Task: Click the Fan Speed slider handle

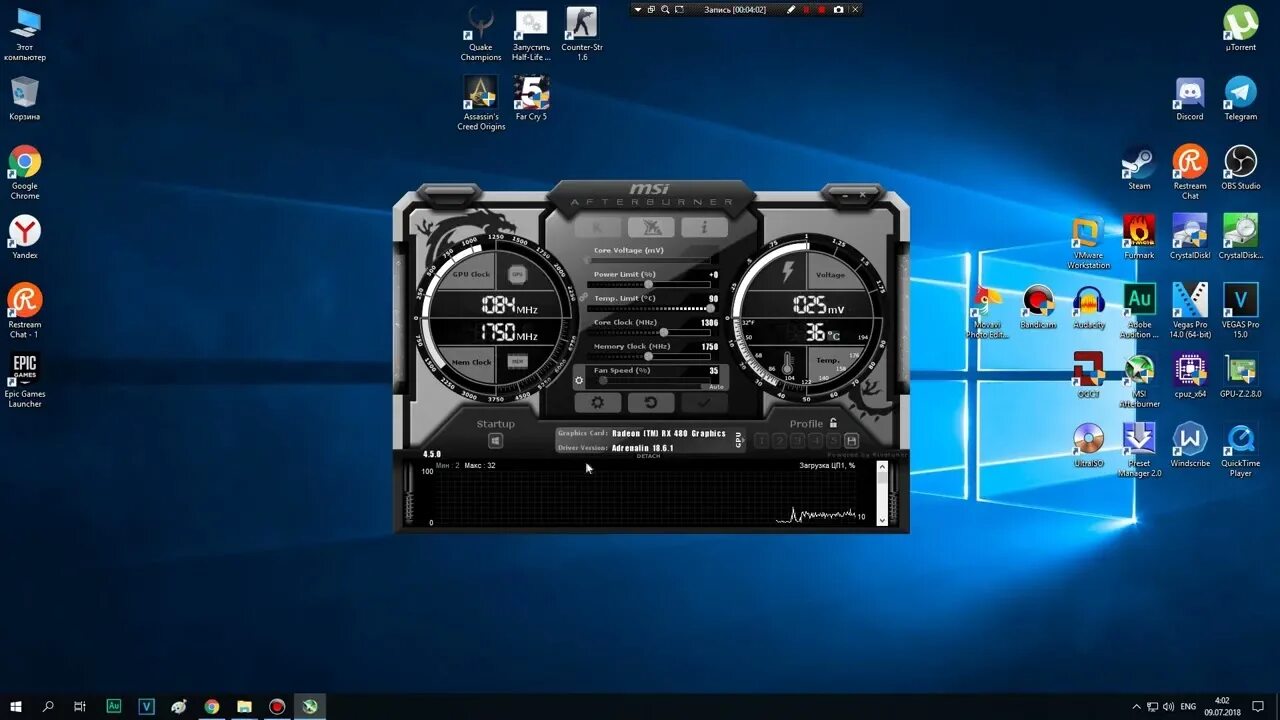Action: [x=603, y=380]
